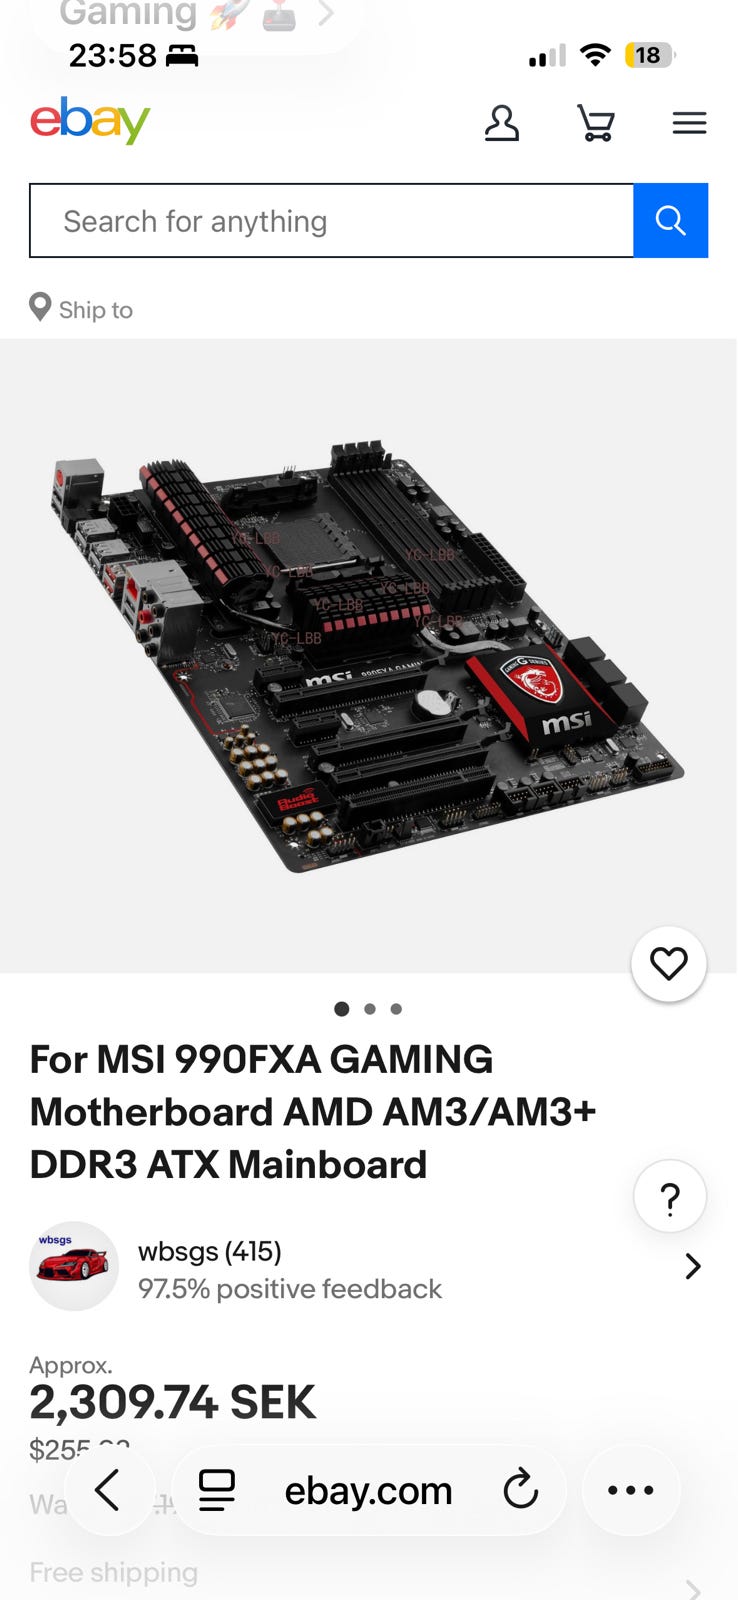This screenshot has width=738, height=1600.
Task: Open the eBay account profile icon
Action: tap(502, 123)
